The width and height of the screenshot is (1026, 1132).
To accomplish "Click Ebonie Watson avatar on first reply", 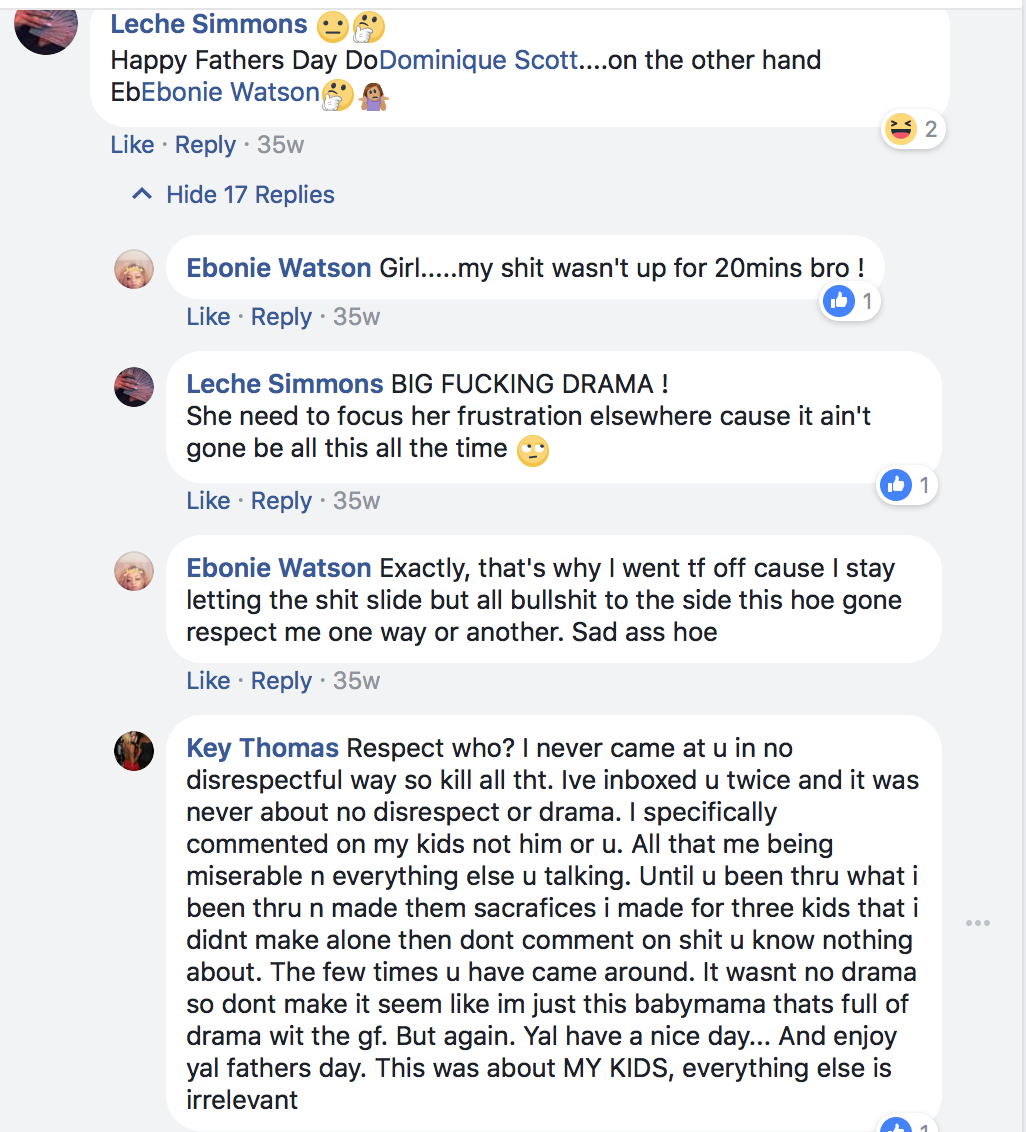I will pos(134,269).
